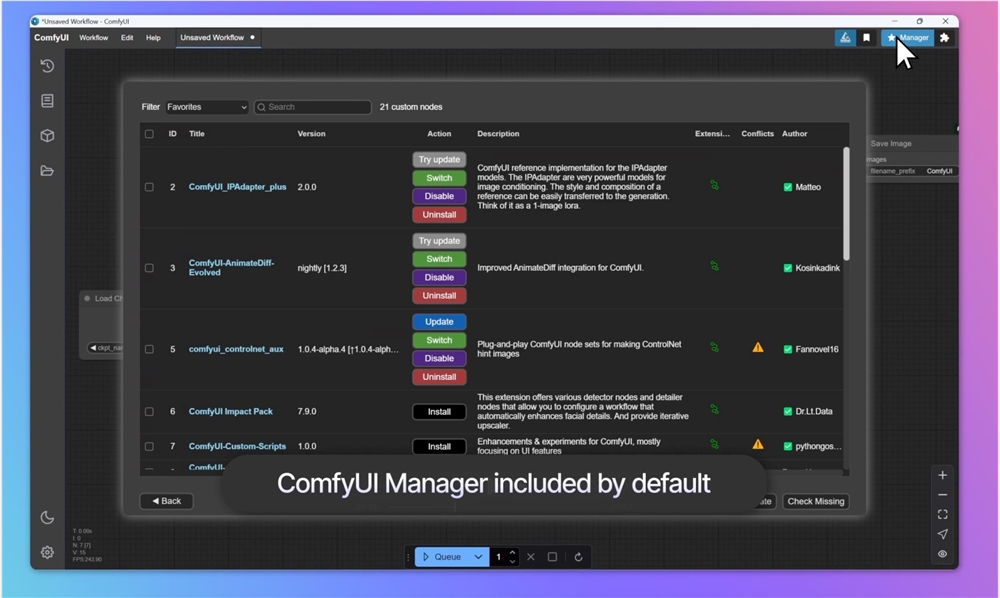Screen dimensions: 1000x598
Task: Fit the canvas view to screen
Action: click(943, 514)
